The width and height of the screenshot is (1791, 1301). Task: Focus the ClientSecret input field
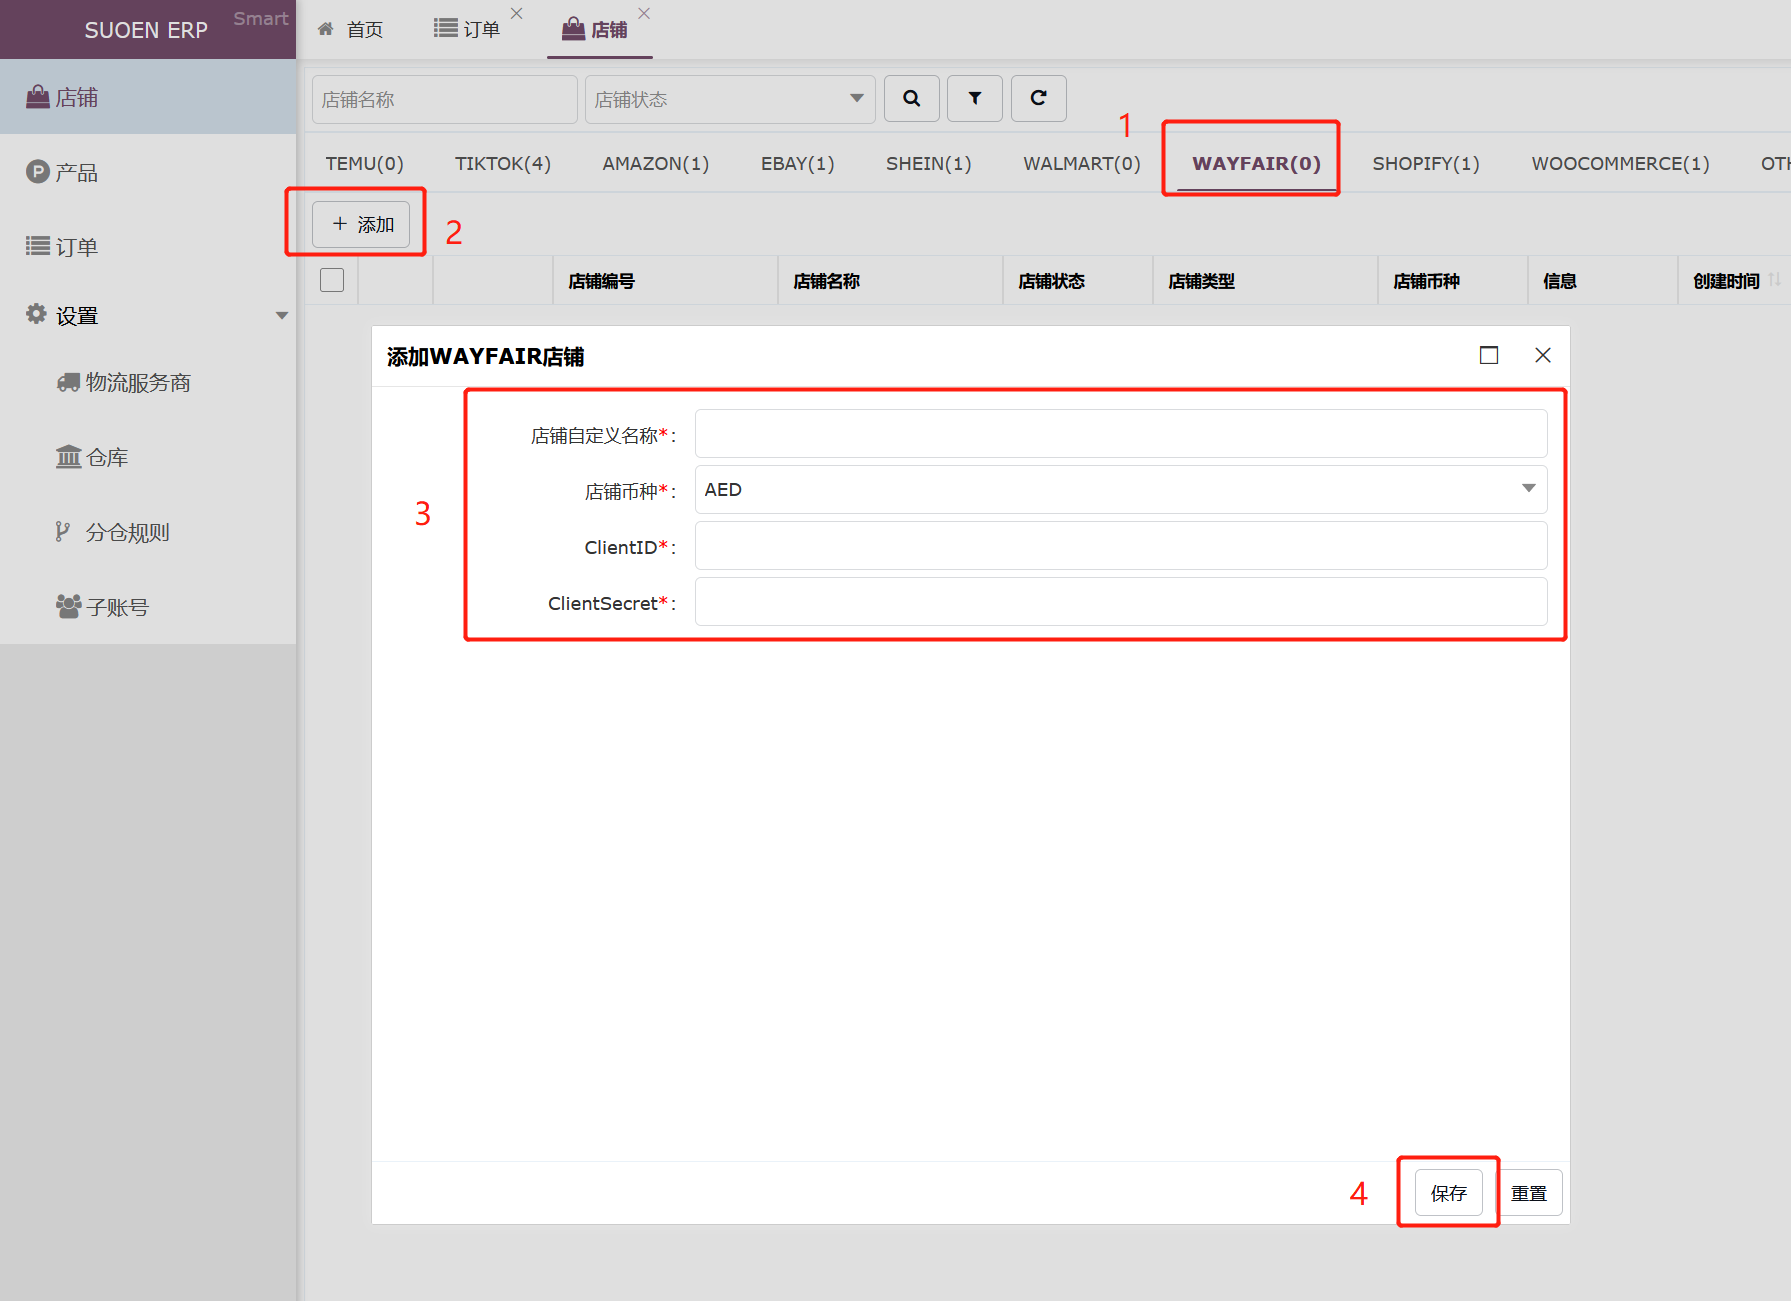tap(1121, 601)
